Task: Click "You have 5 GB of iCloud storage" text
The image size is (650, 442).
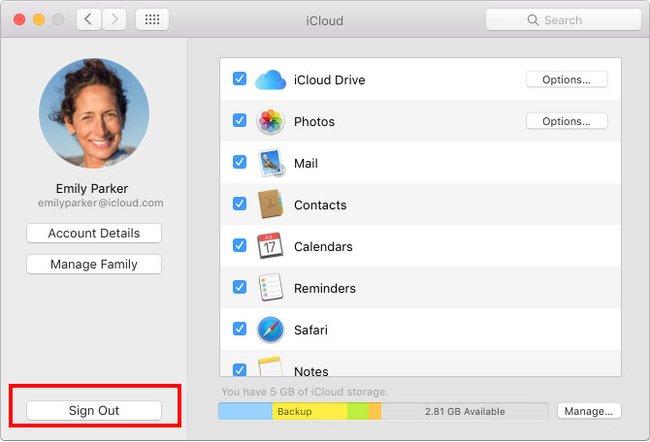Action: tap(305, 392)
